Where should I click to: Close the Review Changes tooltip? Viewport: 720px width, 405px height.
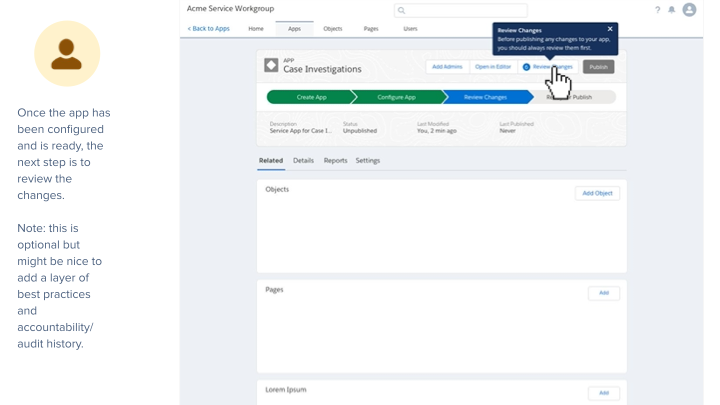[x=610, y=29]
